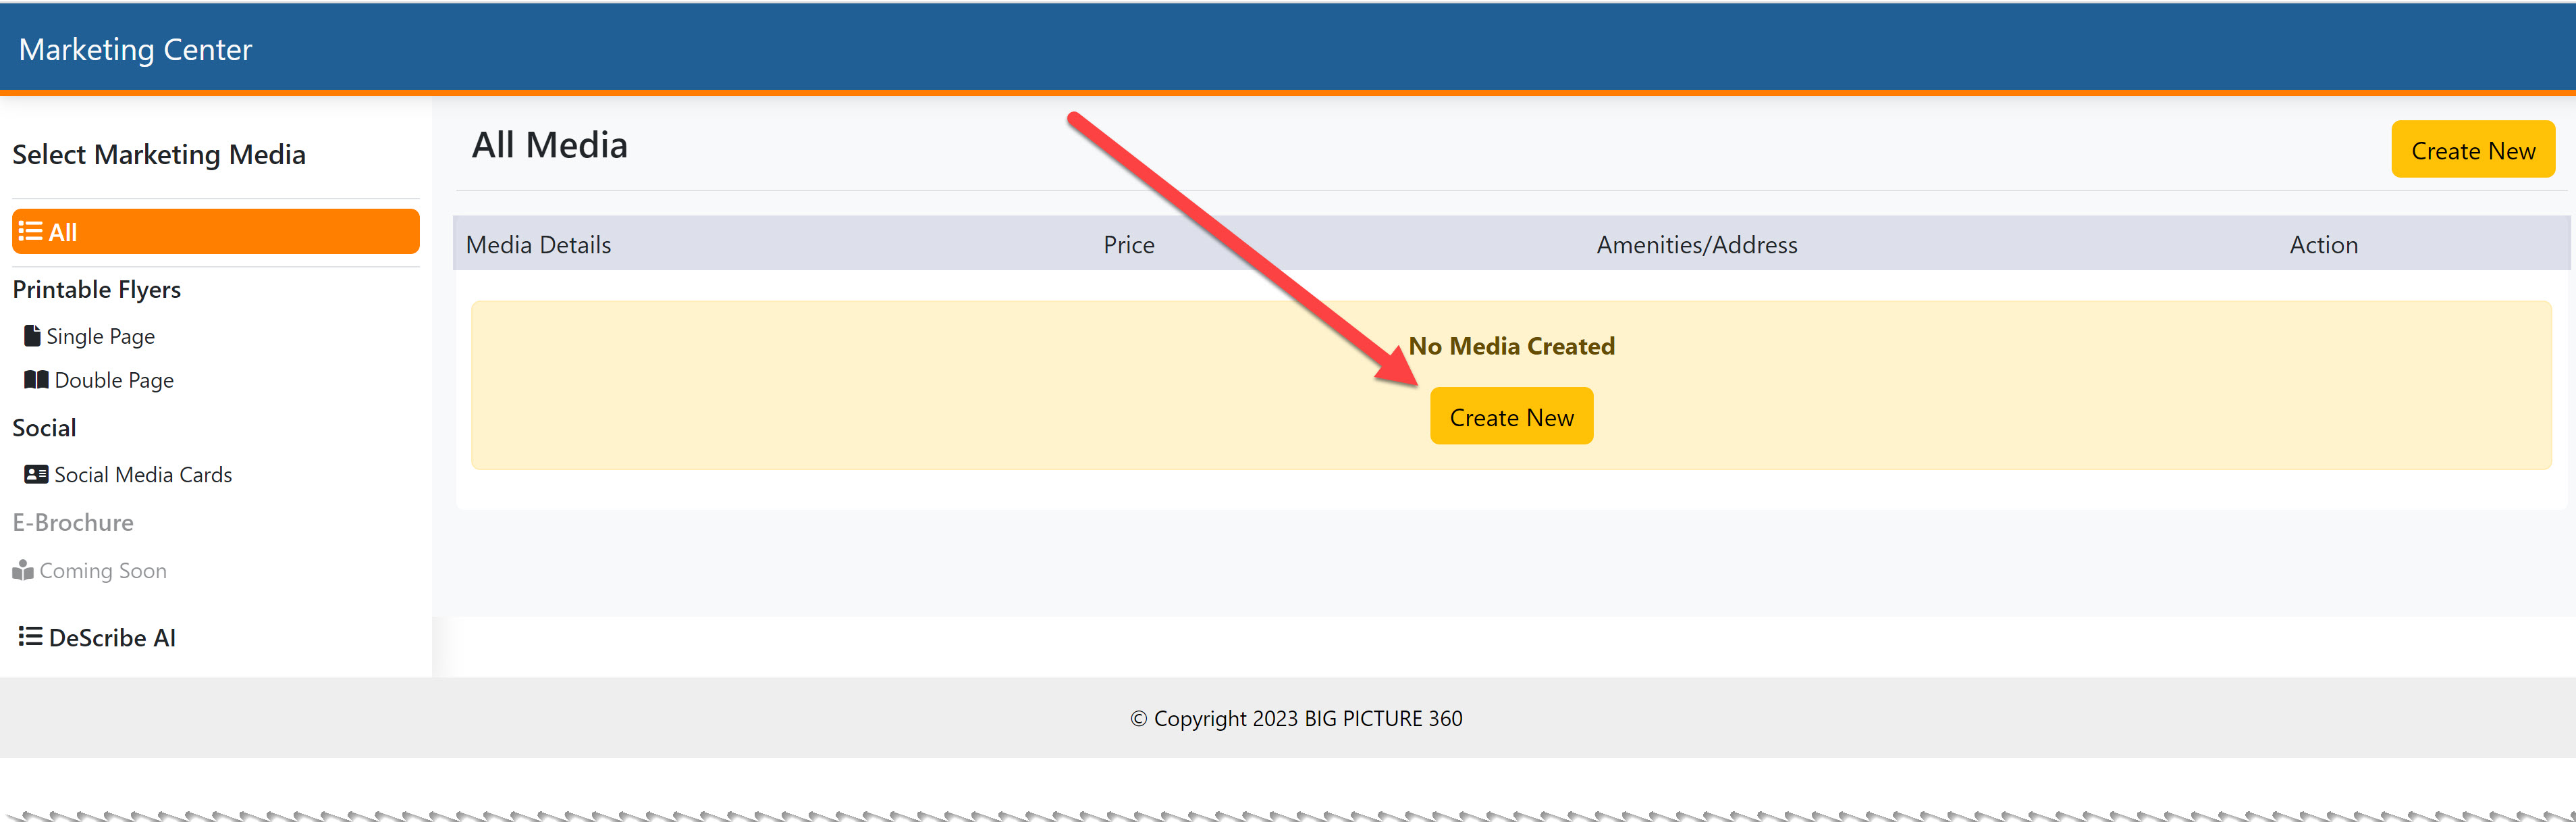Click the Single Page file icon
The image size is (2576, 822).
(32, 336)
